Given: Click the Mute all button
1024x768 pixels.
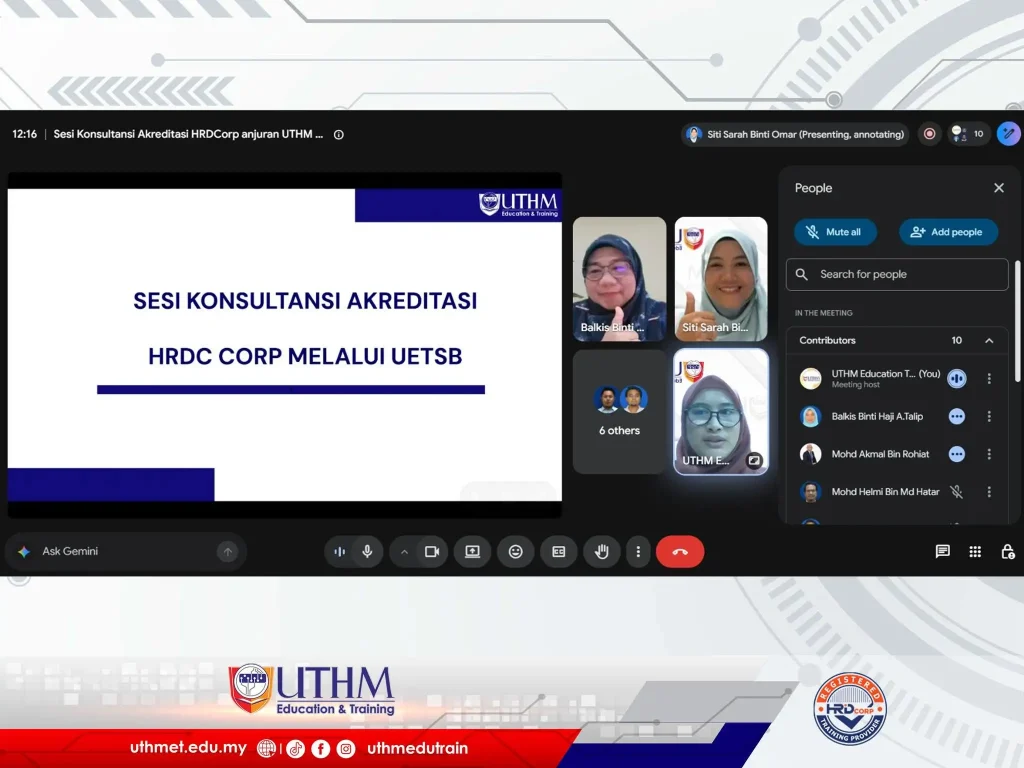Looking at the screenshot, I should tap(835, 232).
